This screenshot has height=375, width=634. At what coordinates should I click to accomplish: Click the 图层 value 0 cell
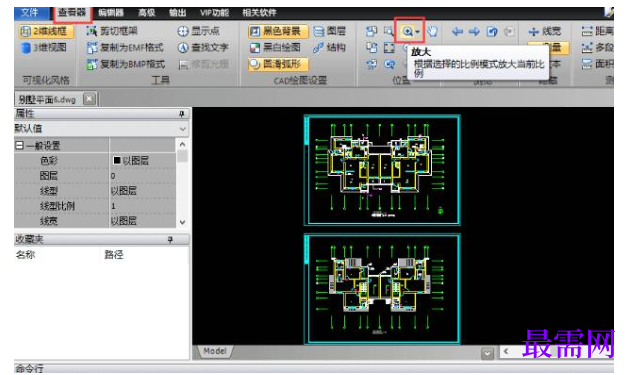pos(142,176)
